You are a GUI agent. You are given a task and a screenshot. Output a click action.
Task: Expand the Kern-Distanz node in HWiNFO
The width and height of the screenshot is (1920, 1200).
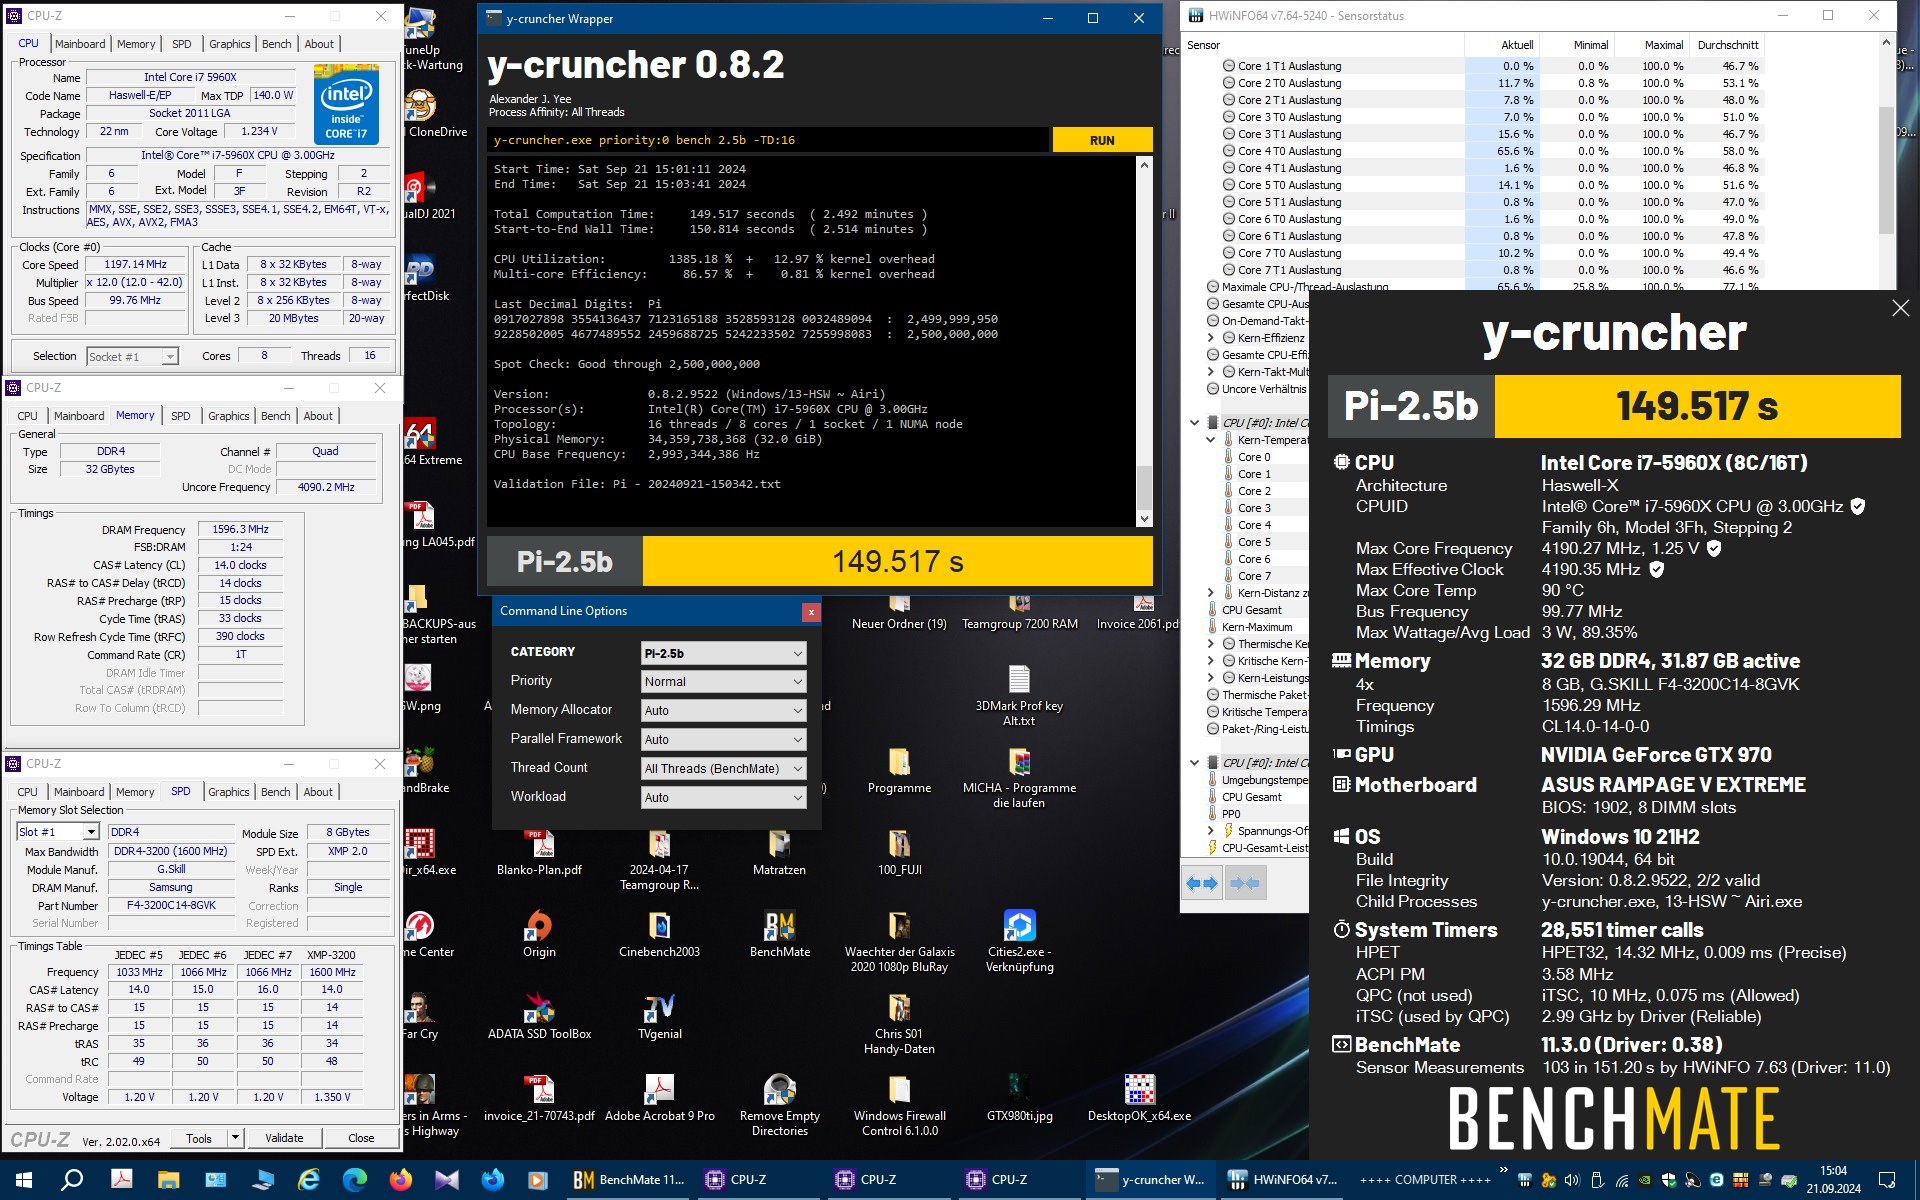(1211, 593)
